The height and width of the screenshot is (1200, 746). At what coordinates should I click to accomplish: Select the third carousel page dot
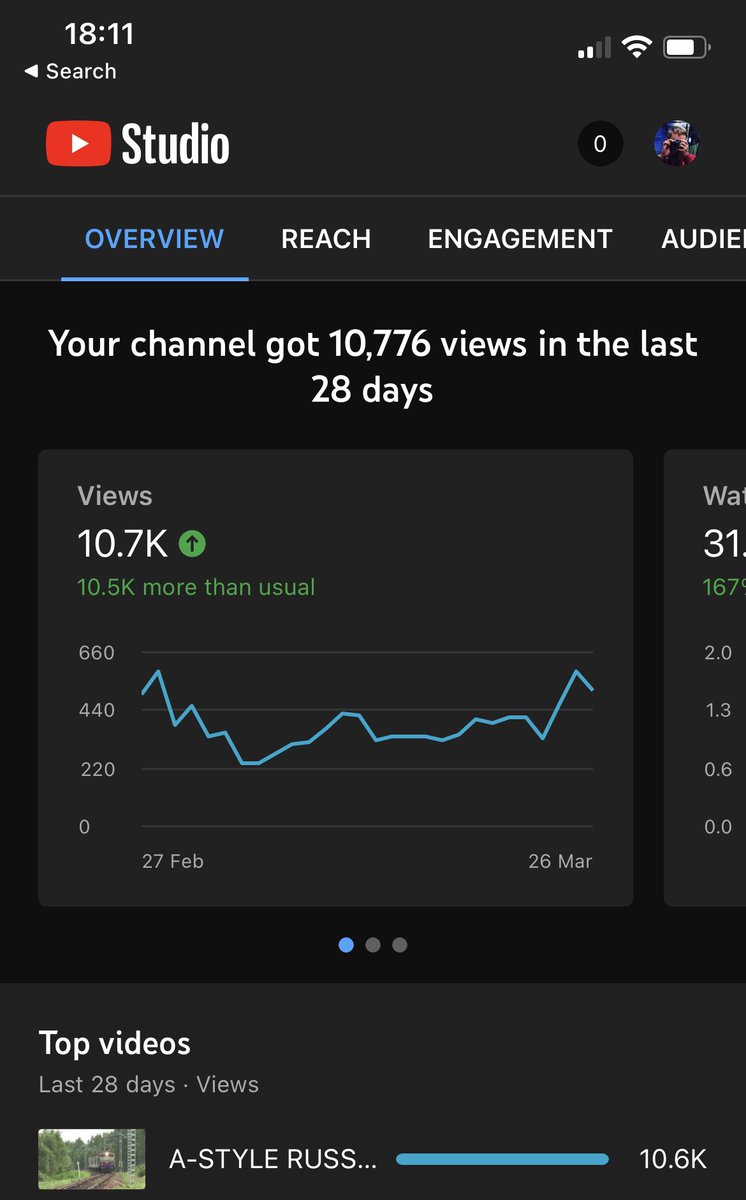coord(400,945)
